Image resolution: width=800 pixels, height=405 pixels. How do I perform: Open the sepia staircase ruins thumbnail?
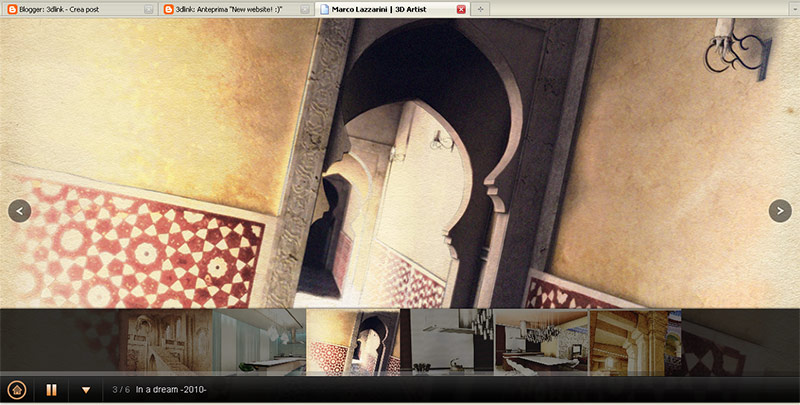tap(165, 342)
